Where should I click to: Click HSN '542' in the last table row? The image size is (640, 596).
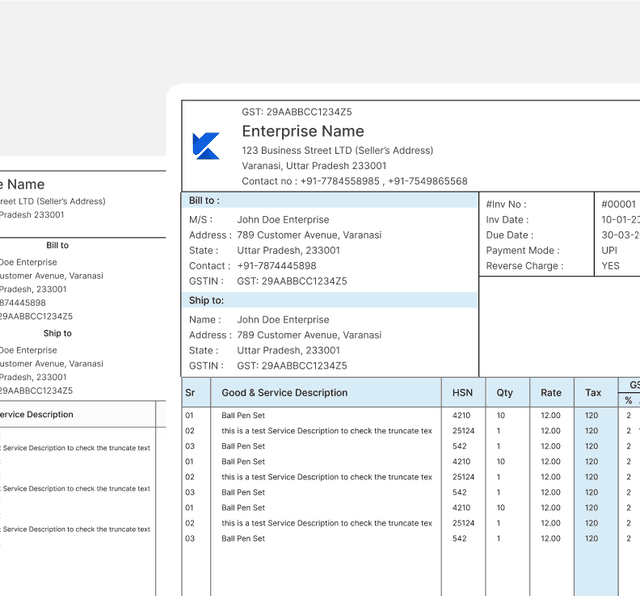tap(459, 538)
